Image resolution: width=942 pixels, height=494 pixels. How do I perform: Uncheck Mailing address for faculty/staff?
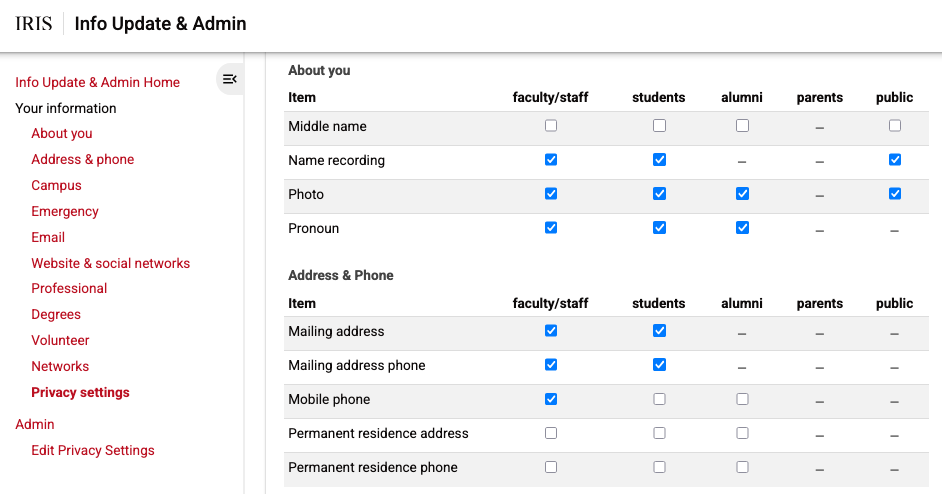(551, 331)
